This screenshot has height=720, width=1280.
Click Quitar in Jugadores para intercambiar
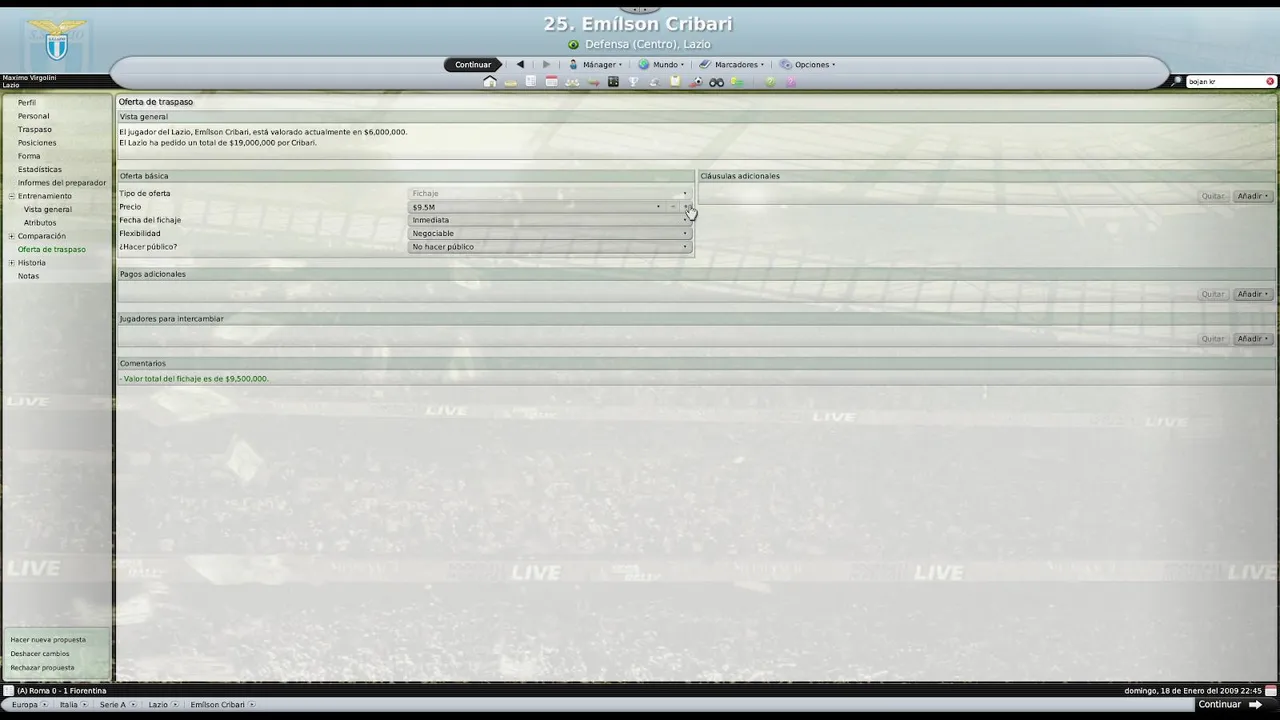[1213, 339]
